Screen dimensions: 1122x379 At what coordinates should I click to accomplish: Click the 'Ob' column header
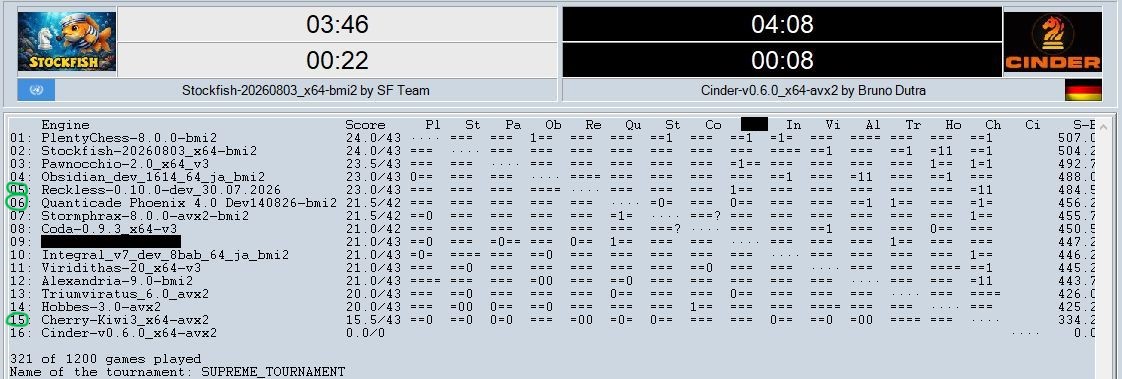pyautogui.click(x=553, y=125)
